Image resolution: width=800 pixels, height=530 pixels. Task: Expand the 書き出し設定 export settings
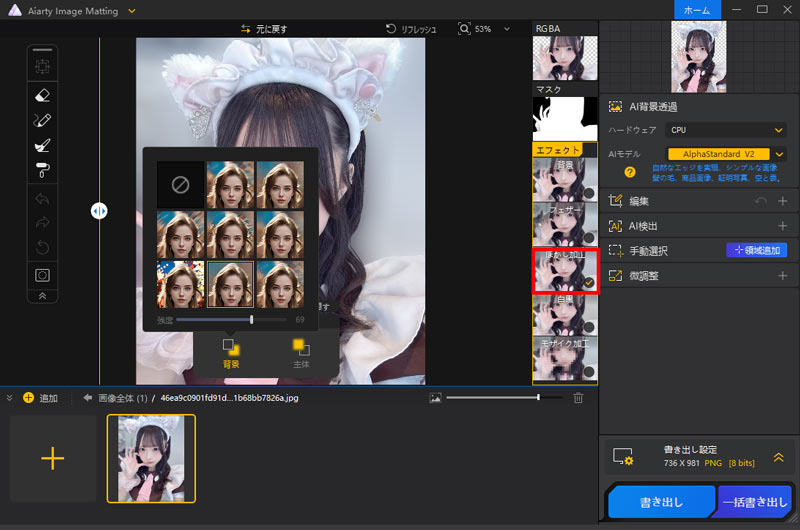[778, 456]
